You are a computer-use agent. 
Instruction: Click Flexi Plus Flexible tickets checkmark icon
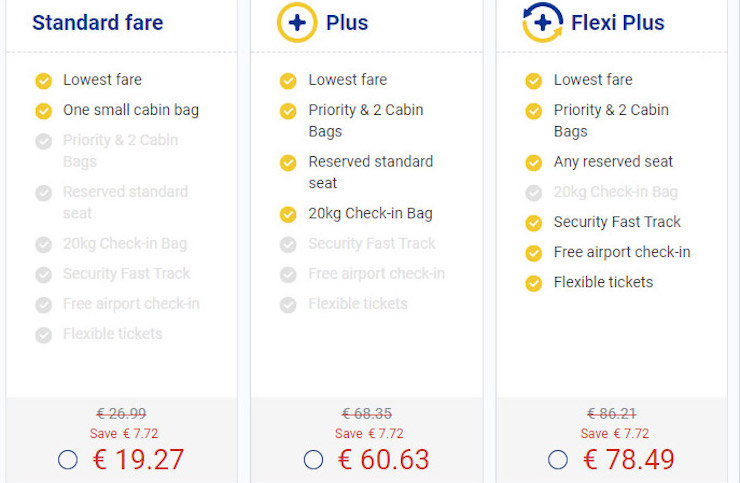tap(534, 283)
